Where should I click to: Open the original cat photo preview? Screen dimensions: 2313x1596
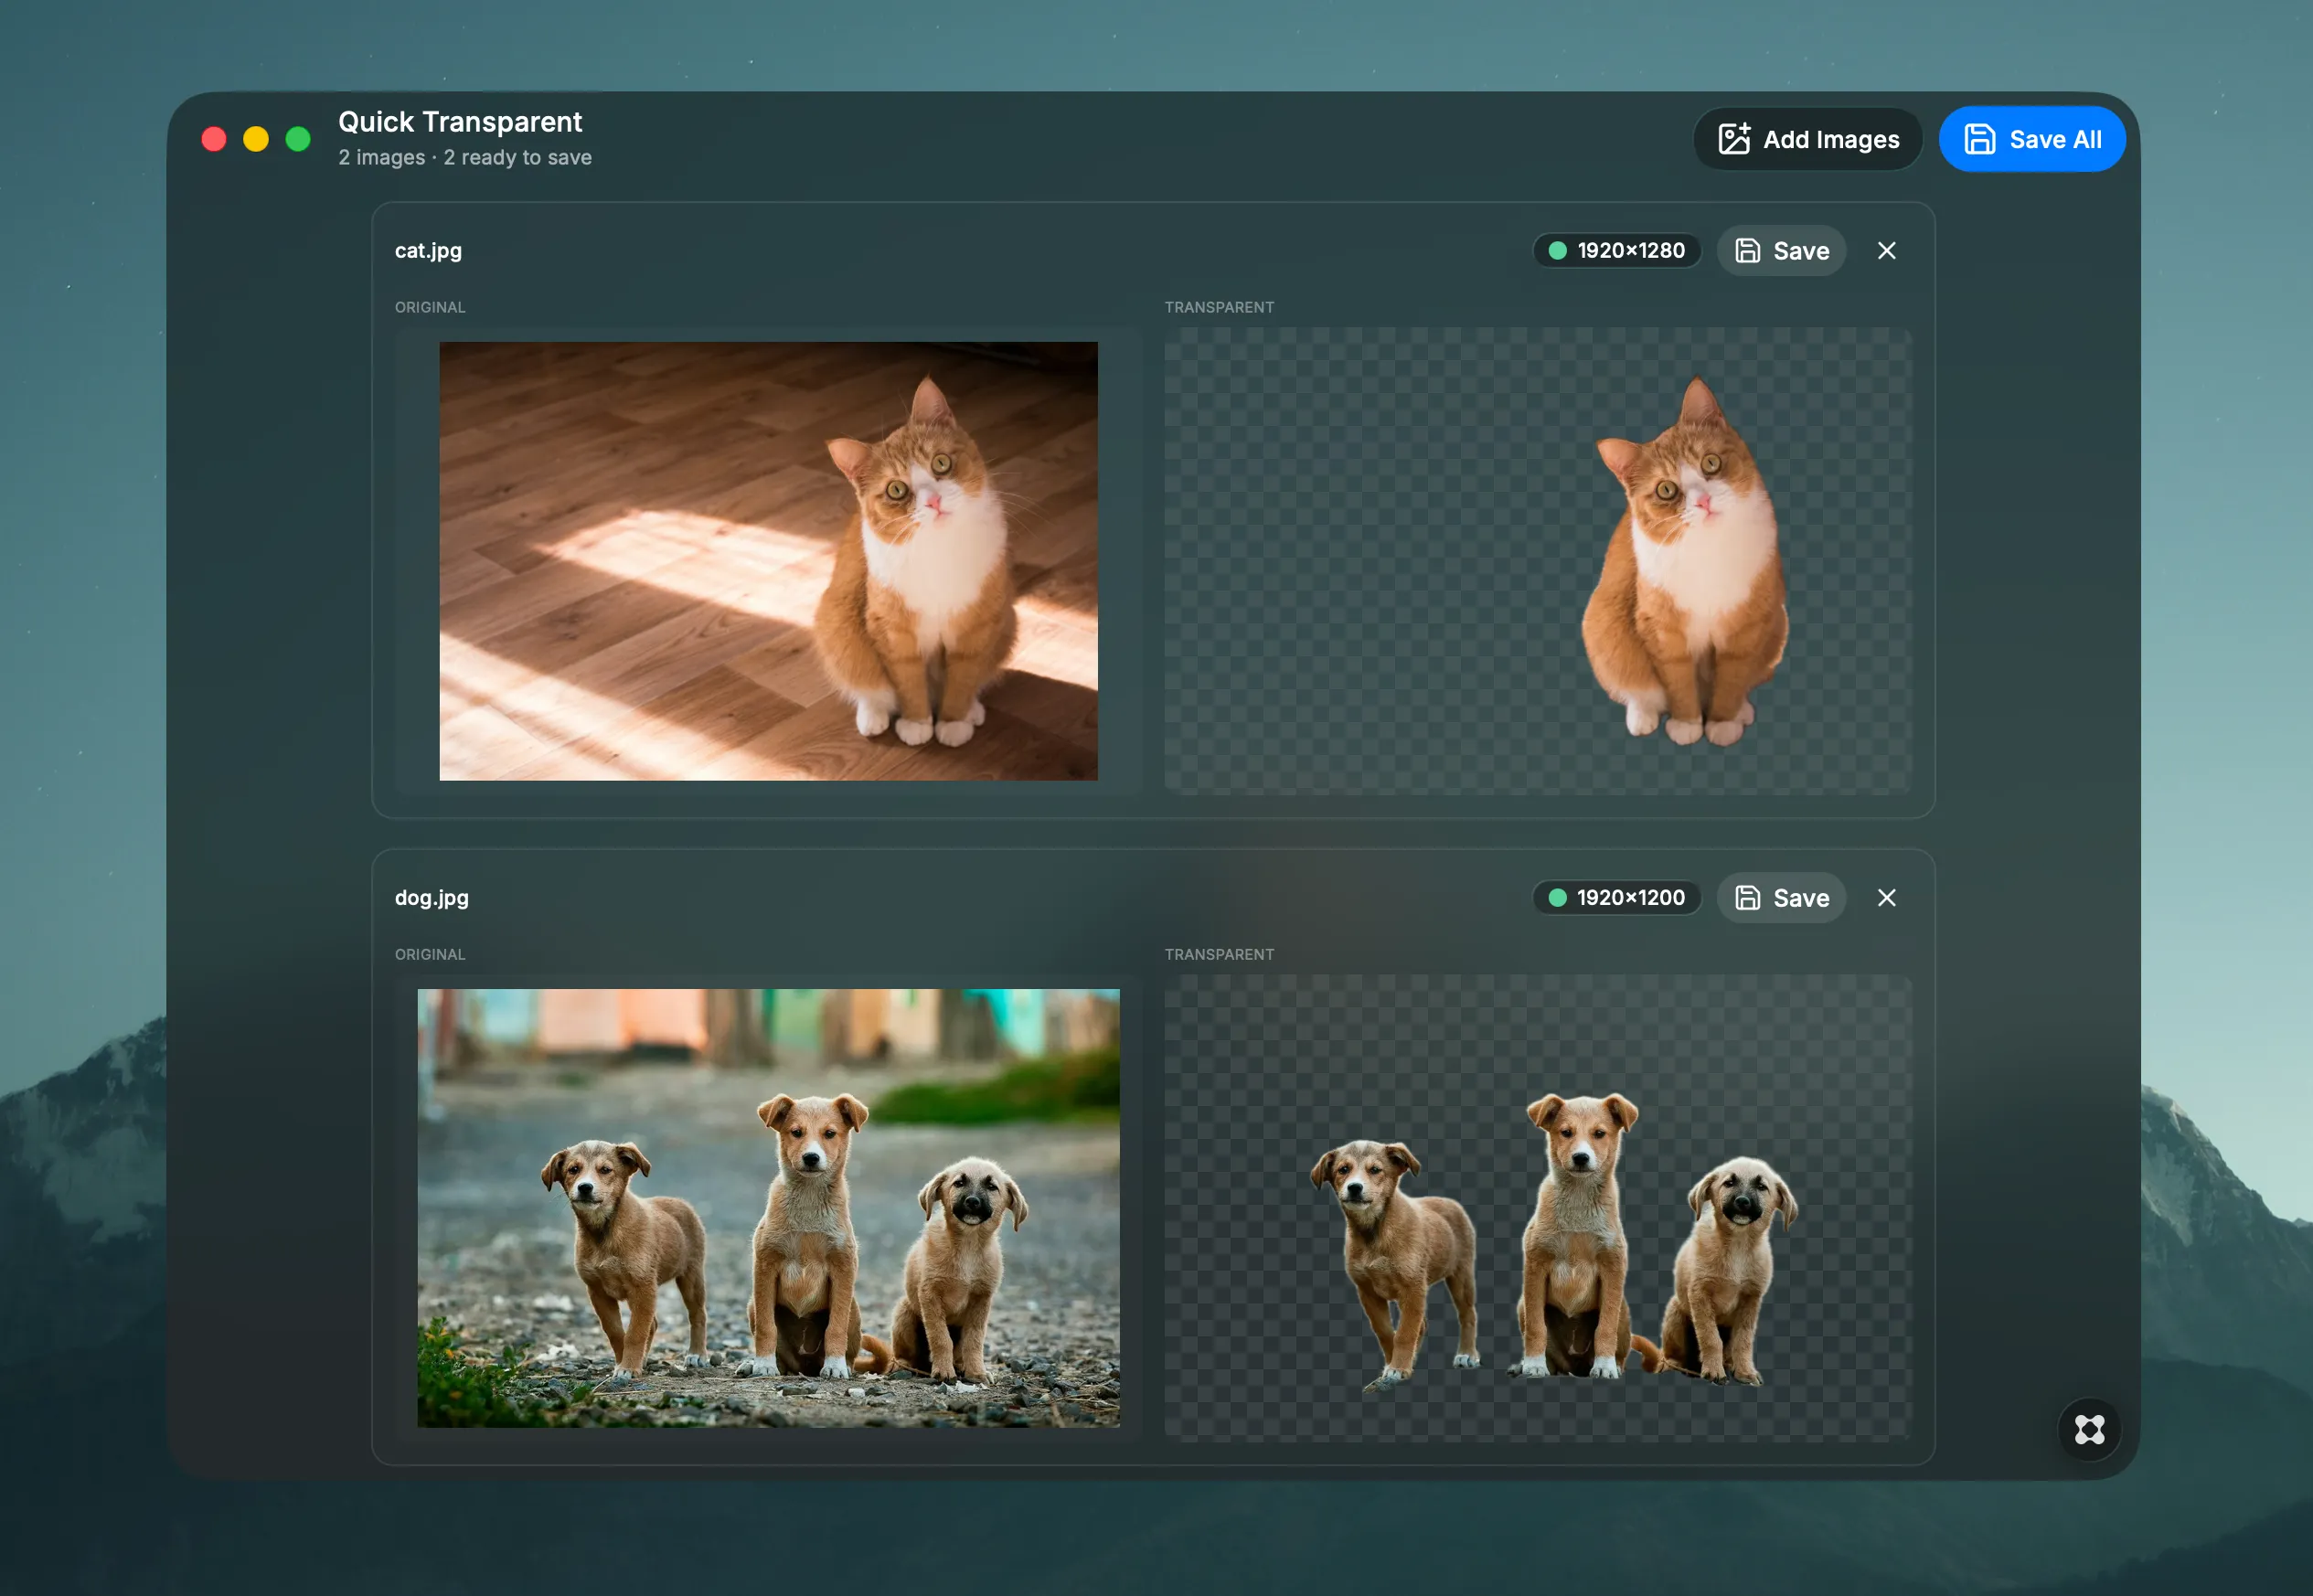pos(768,561)
